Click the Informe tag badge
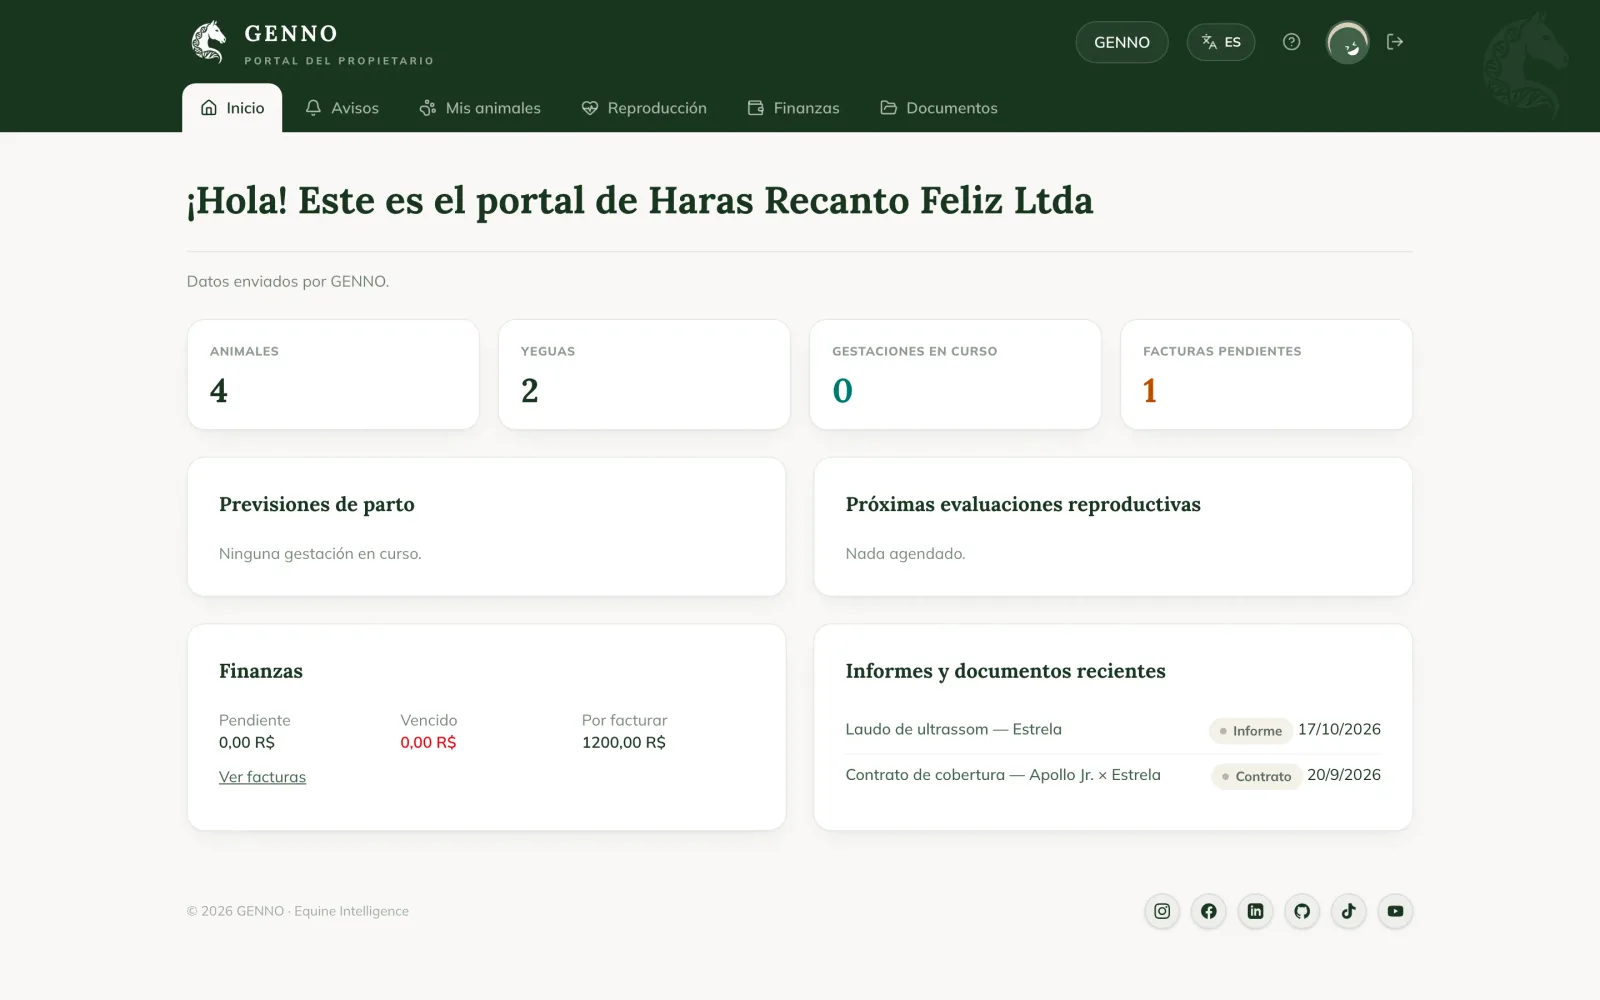Image resolution: width=1600 pixels, height=1000 pixels. pos(1250,731)
